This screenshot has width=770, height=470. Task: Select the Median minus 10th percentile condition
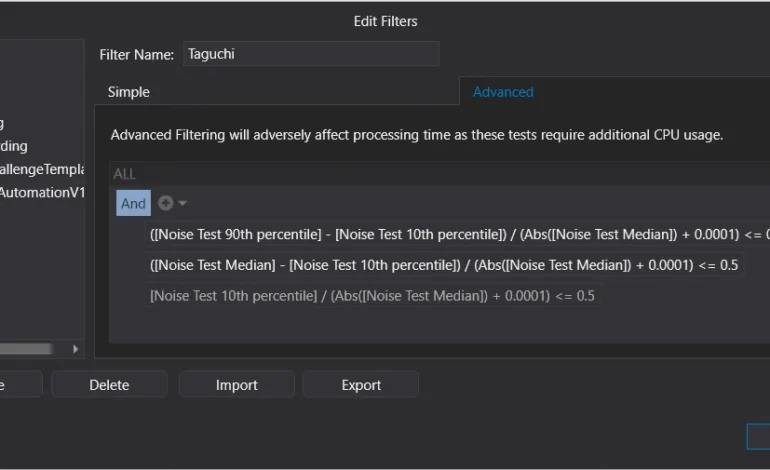[444, 265]
